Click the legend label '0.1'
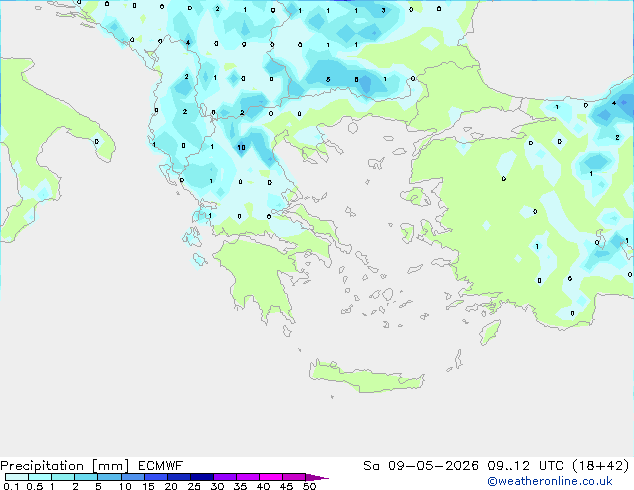This screenshot has width=634, height=490. 11,486
